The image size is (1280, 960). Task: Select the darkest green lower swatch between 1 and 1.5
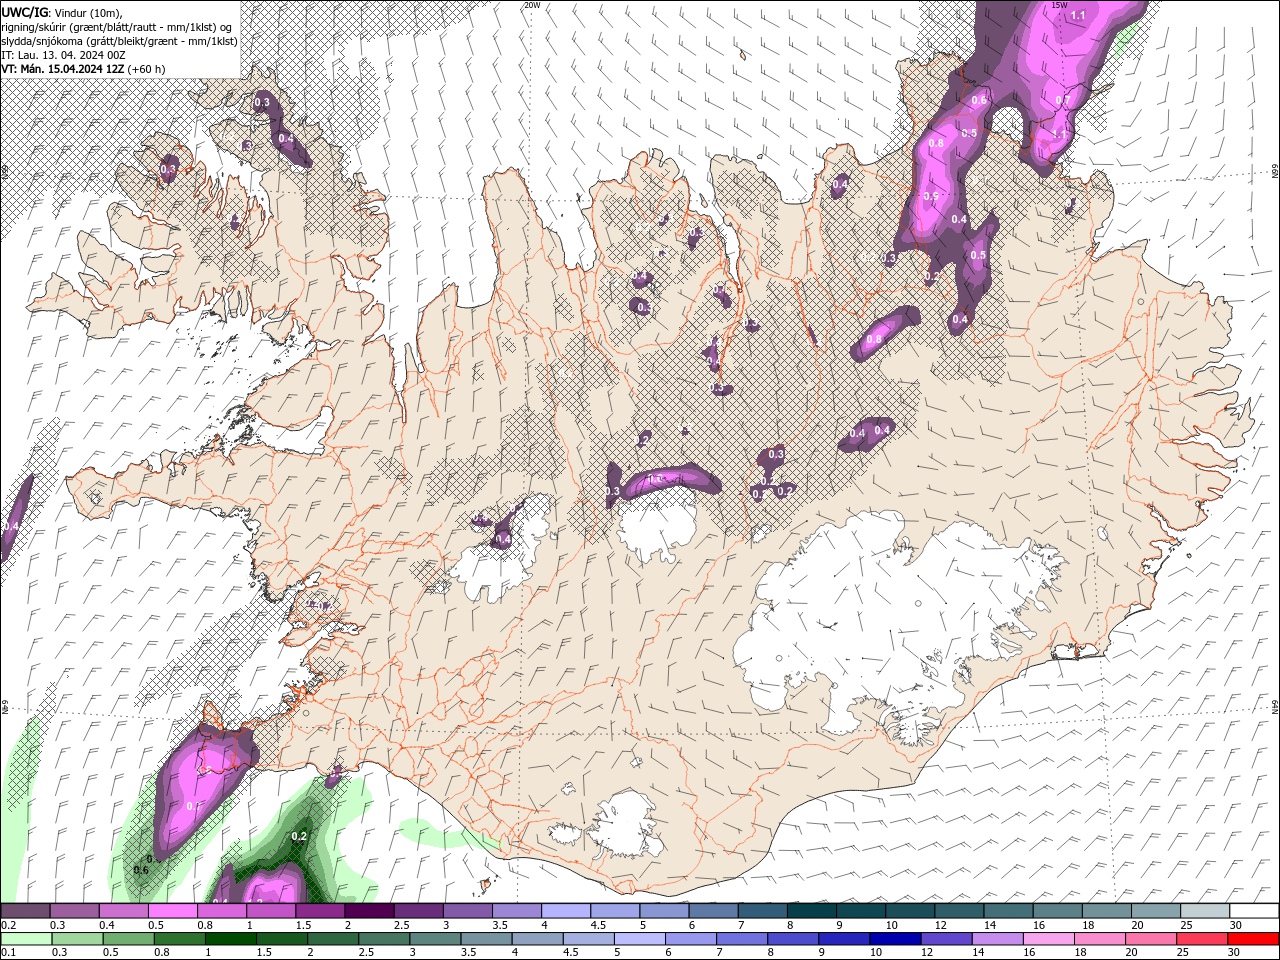click(x=230, y=939)
